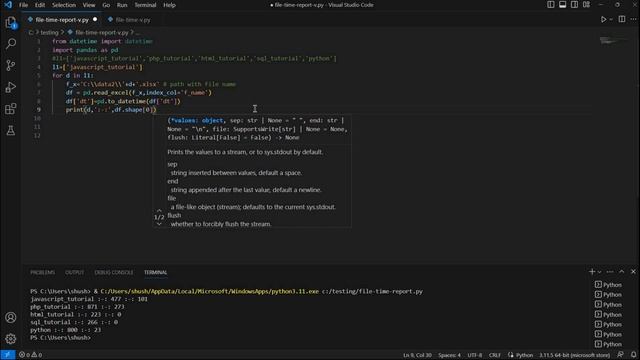Open the notifications bell icon
The width and height of the screenshot is (640, 360).
[x=633, y=355]
